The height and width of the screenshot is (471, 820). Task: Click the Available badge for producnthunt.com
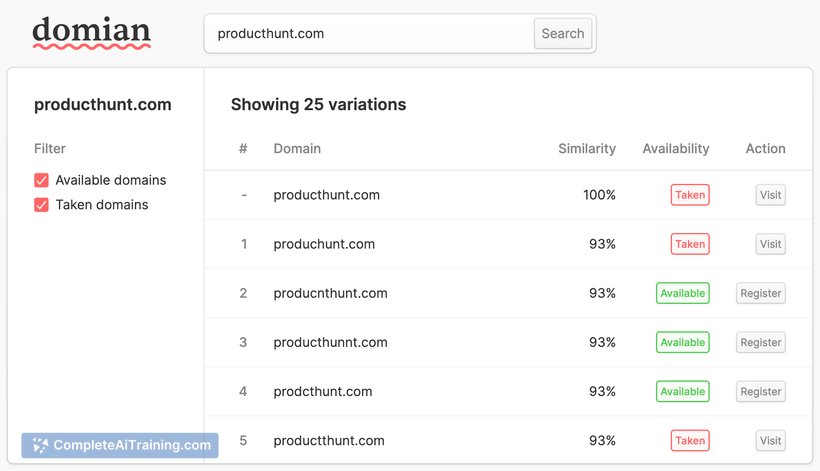pos(683,293)
